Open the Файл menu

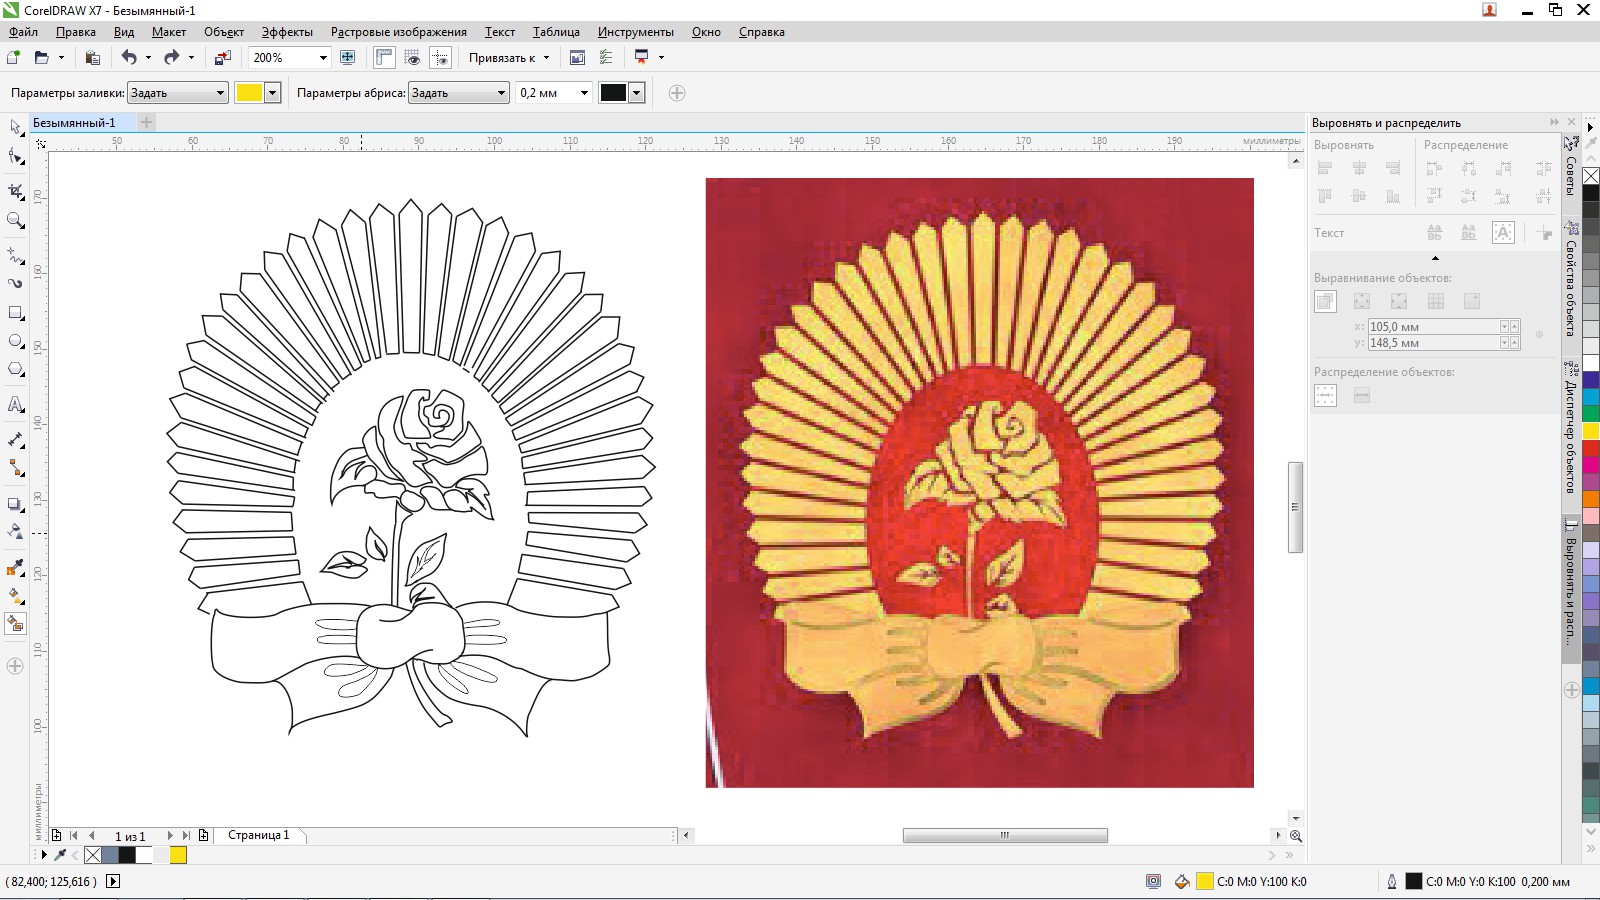pos(23,32)
